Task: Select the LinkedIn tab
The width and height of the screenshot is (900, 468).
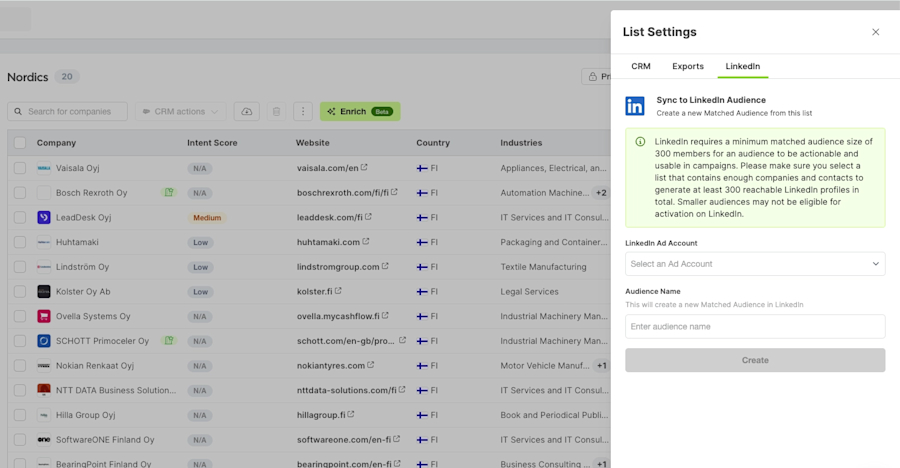Action: pos(743,66)
